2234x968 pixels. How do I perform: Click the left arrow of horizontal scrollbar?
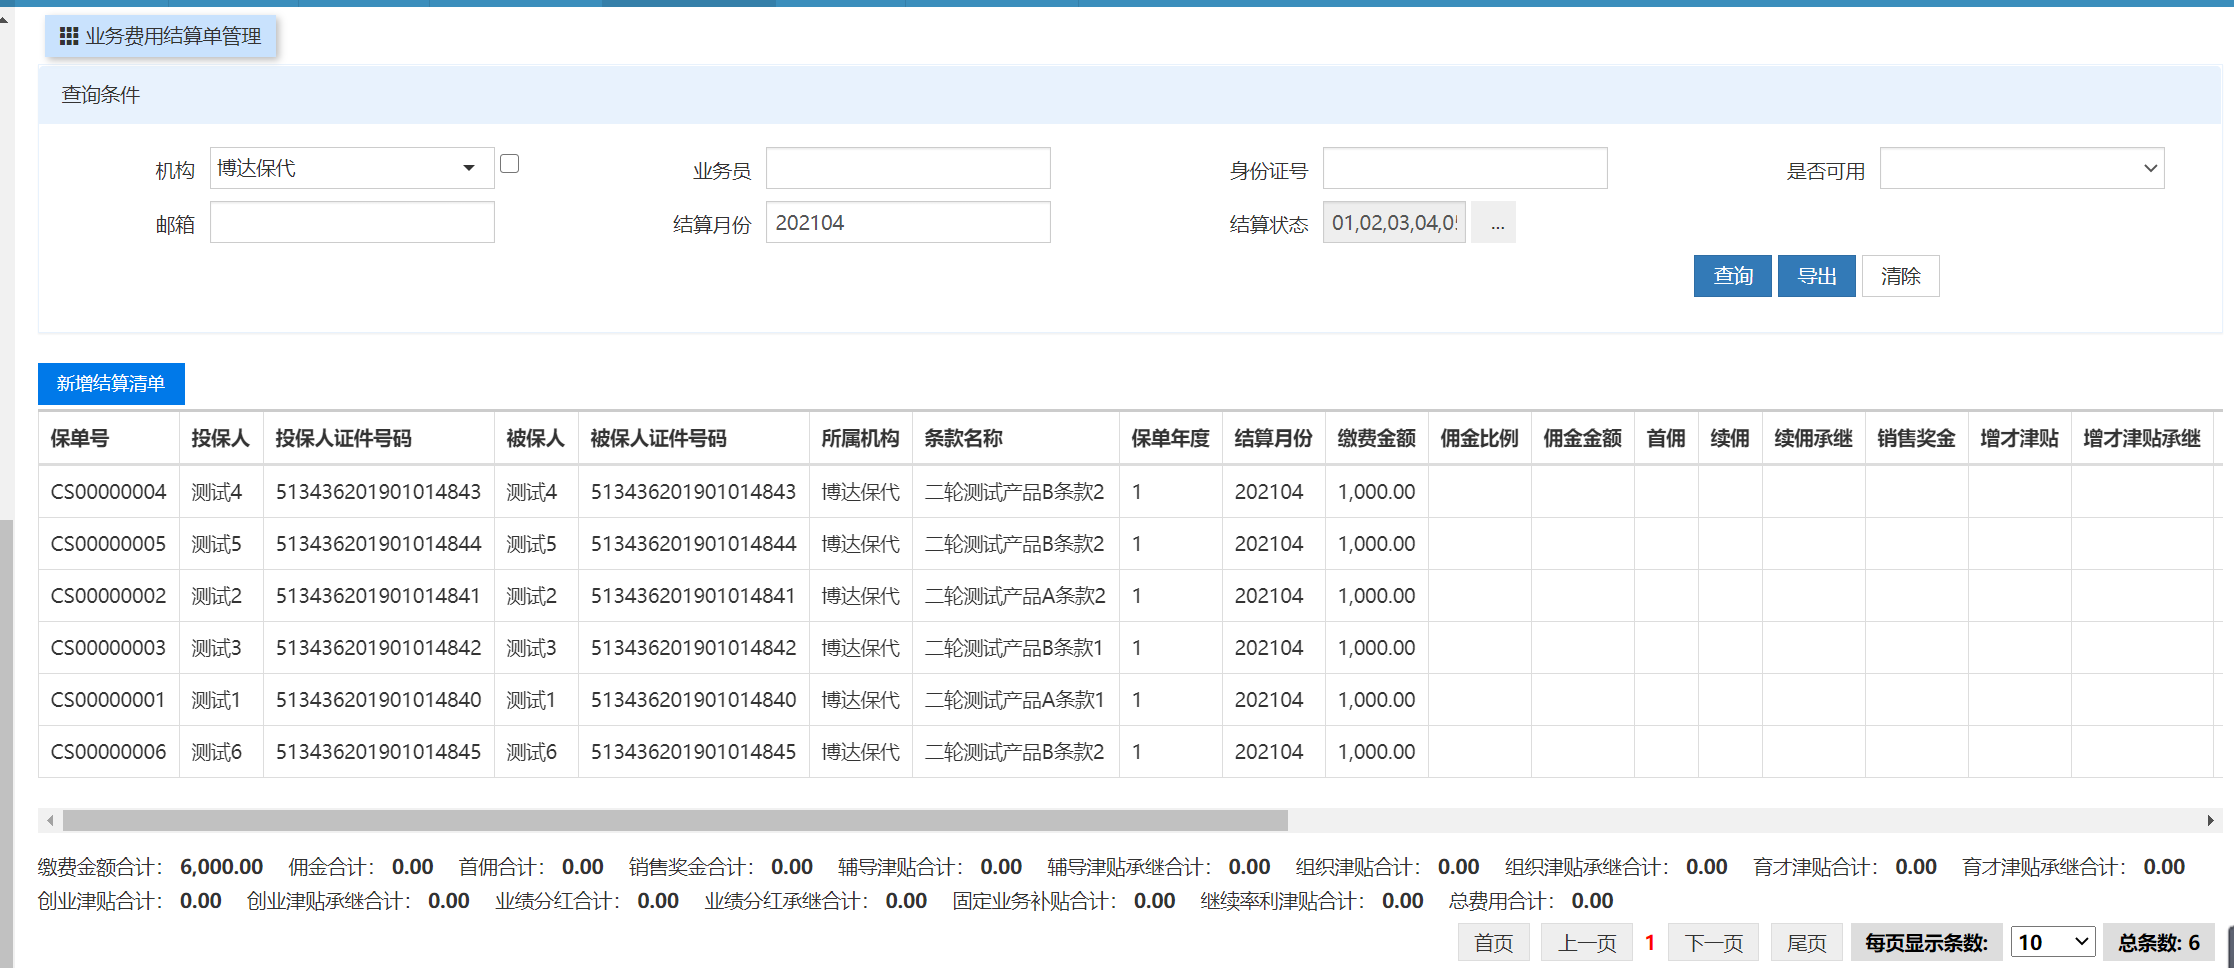pyautogui.click(x=50, y=821)
